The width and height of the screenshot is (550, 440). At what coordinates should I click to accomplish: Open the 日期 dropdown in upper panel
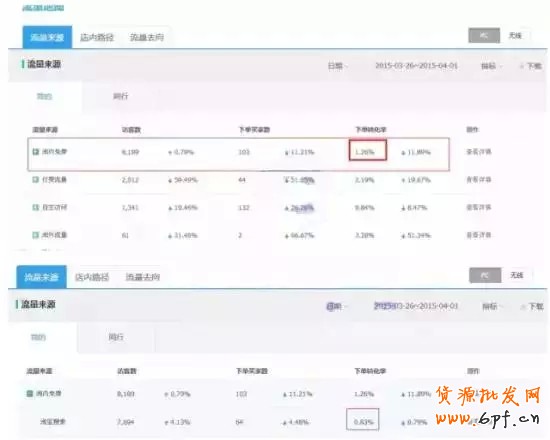tap(337, 66)
